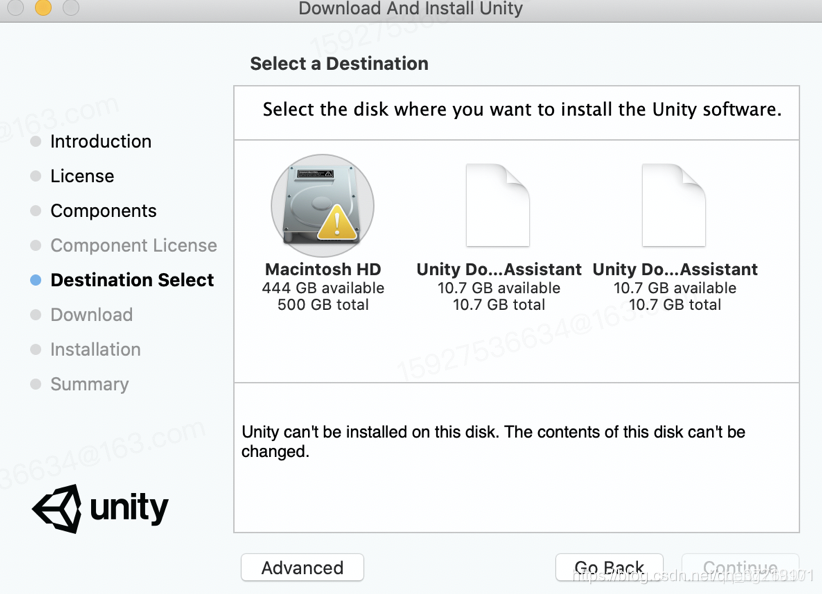Minimize window with the yellow button
The image size is (822, 594).
[43, 7]
